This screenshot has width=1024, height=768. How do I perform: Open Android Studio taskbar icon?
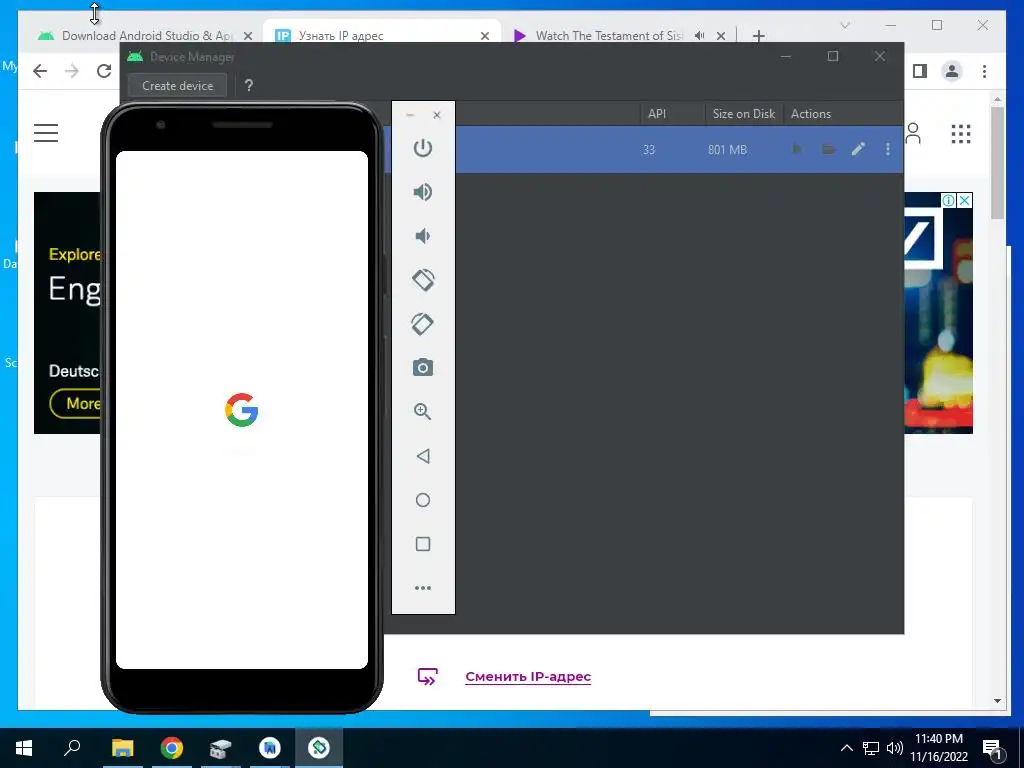(x=270, y=748)
